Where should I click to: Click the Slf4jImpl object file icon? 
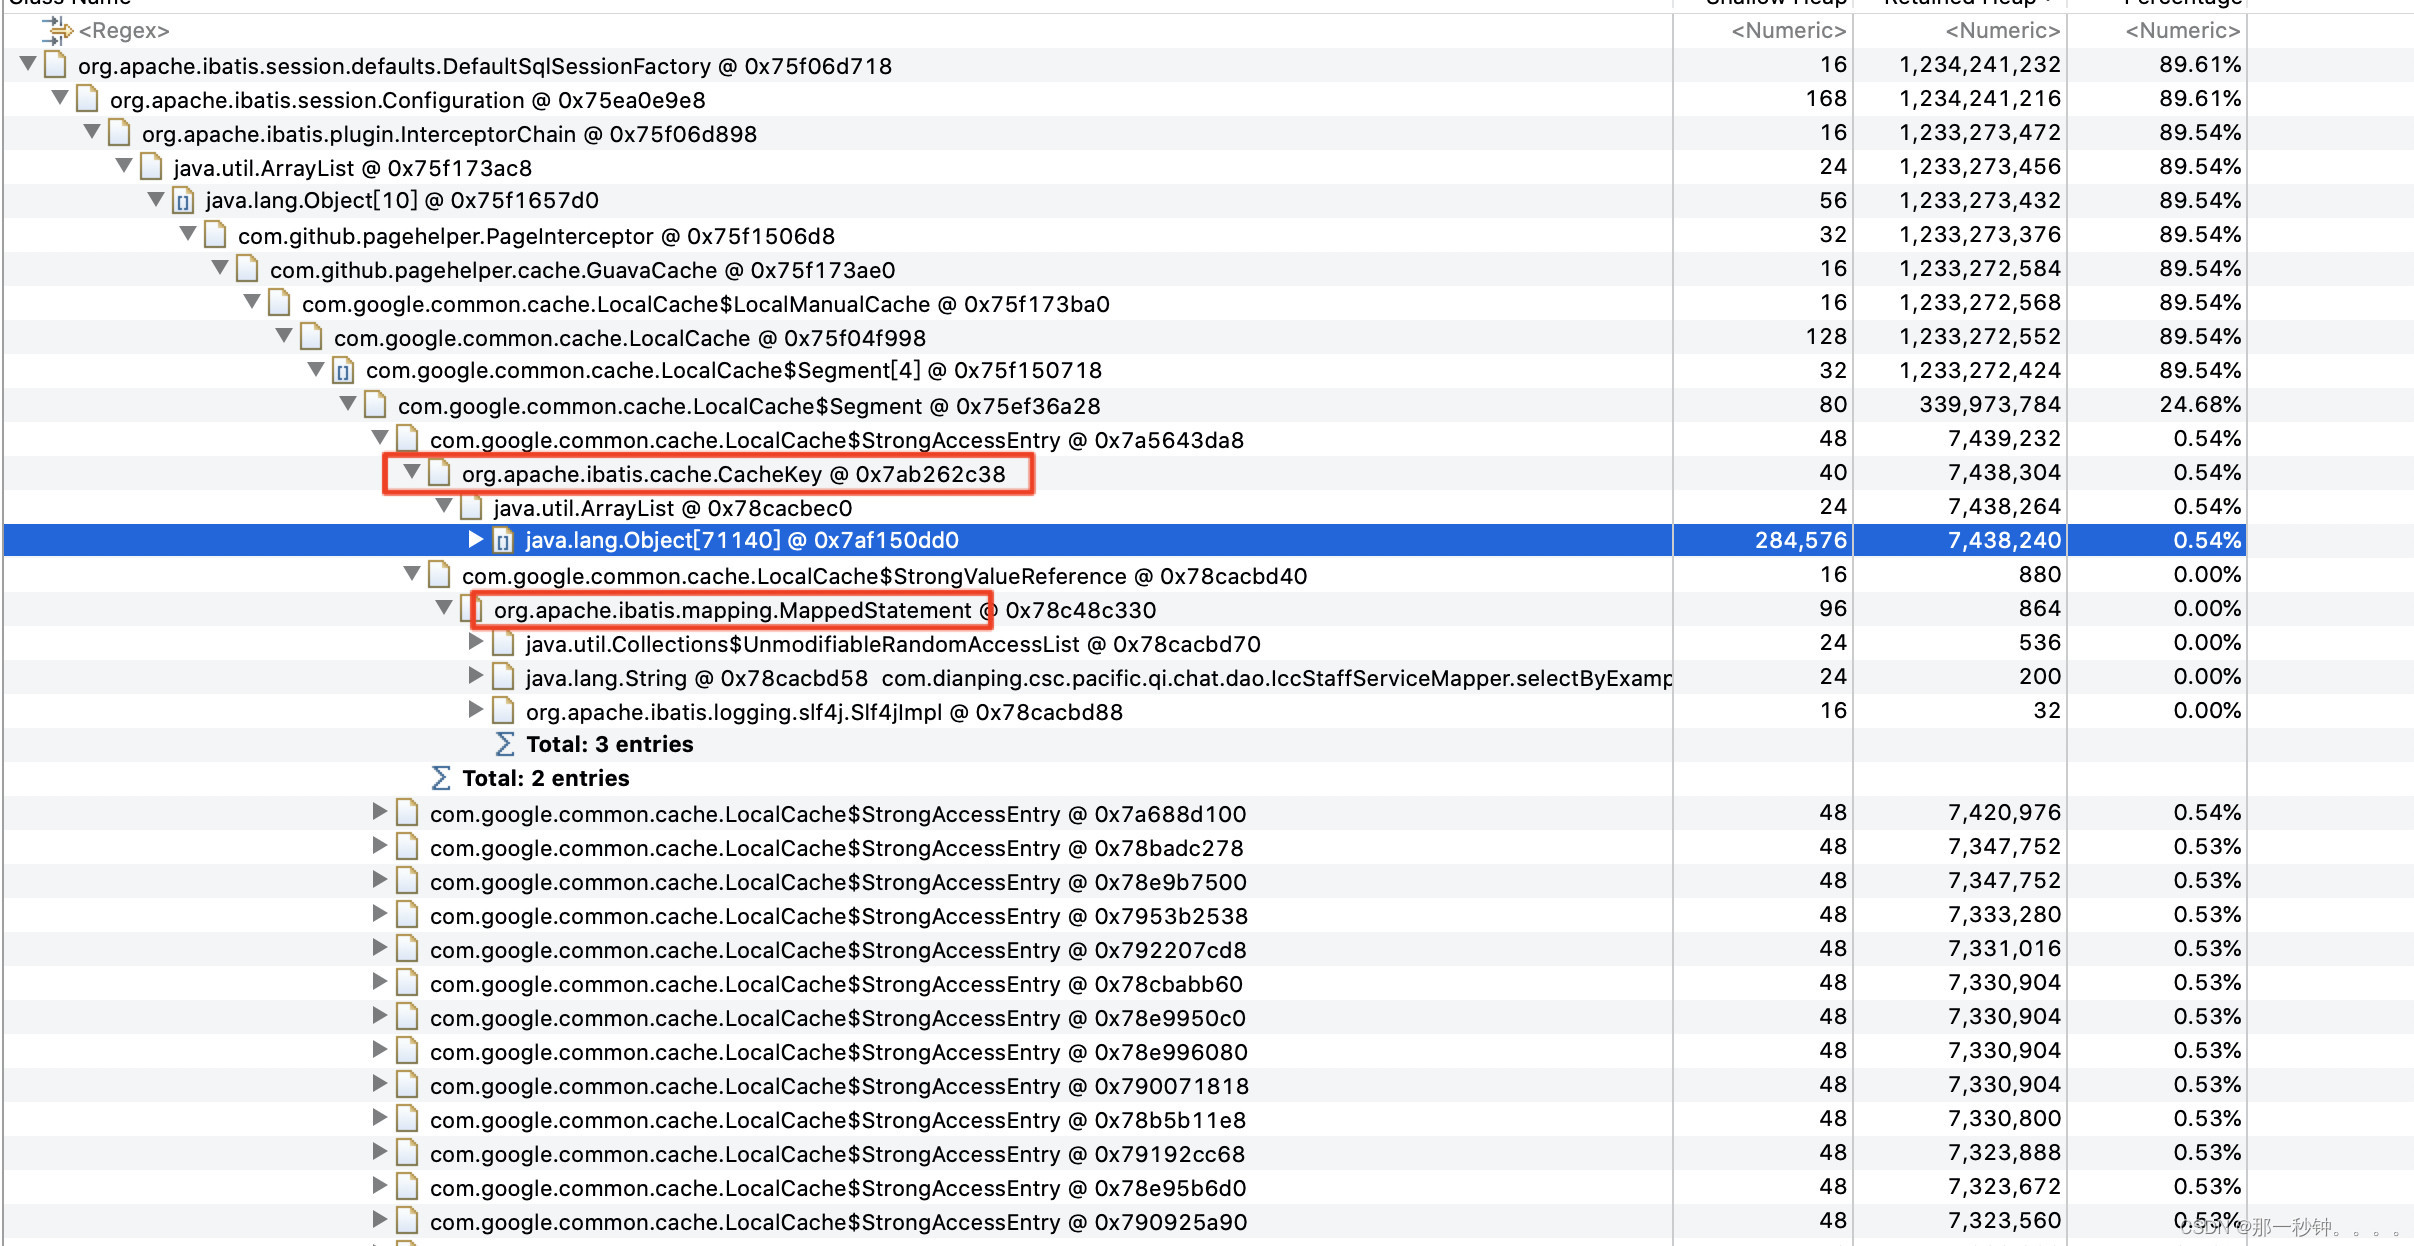coord(503,712)
